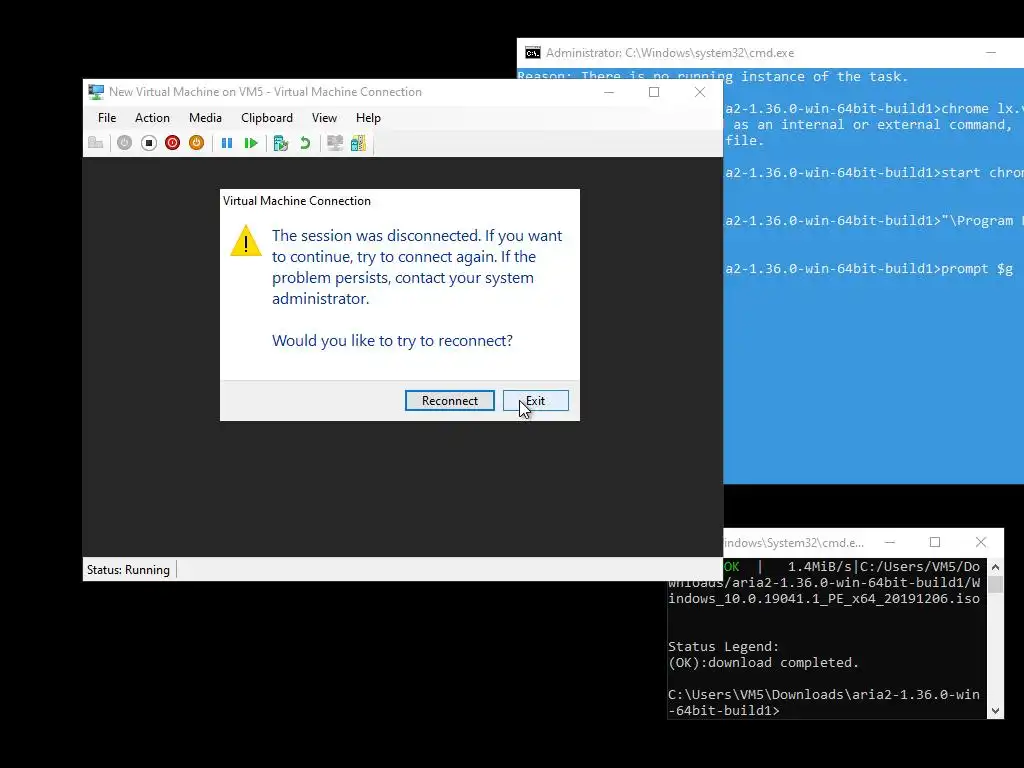Close the lower cmd.exe window

tap(980, 542)
